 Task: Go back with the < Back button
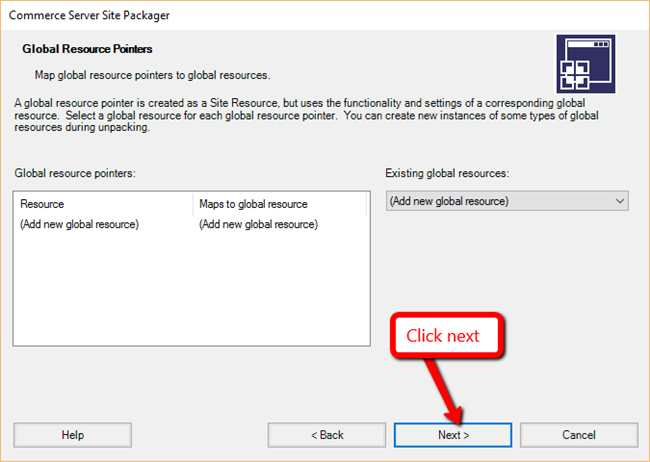[x=327, y=435]
